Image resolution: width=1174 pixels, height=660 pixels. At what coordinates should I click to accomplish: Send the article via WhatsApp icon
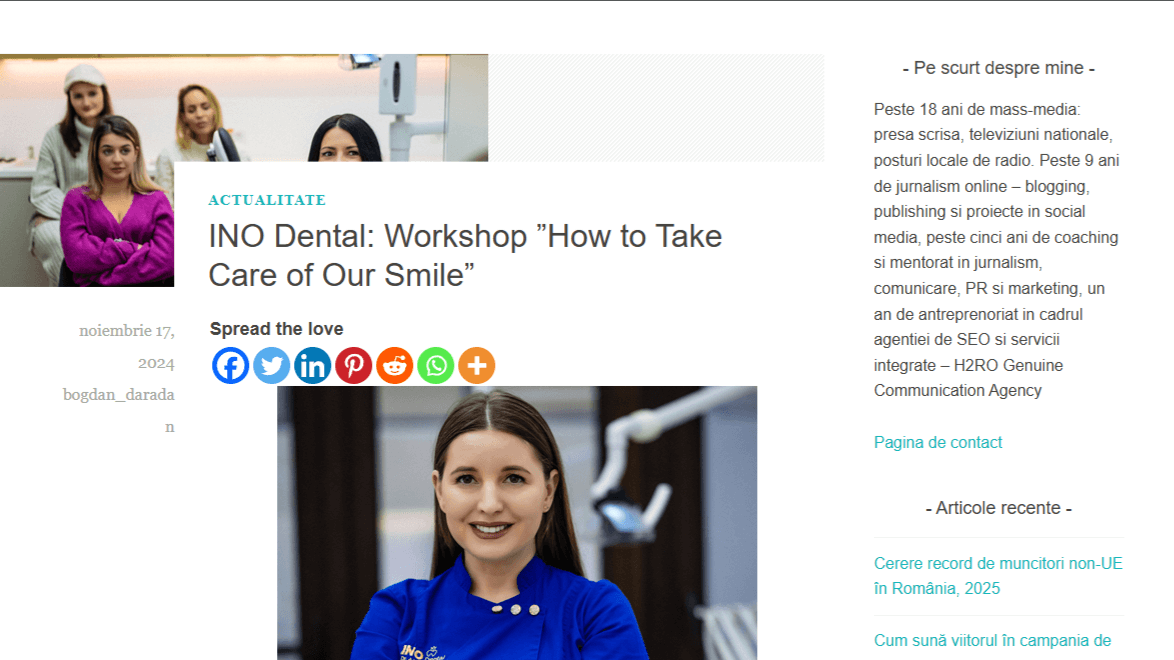tap(436, 366)
